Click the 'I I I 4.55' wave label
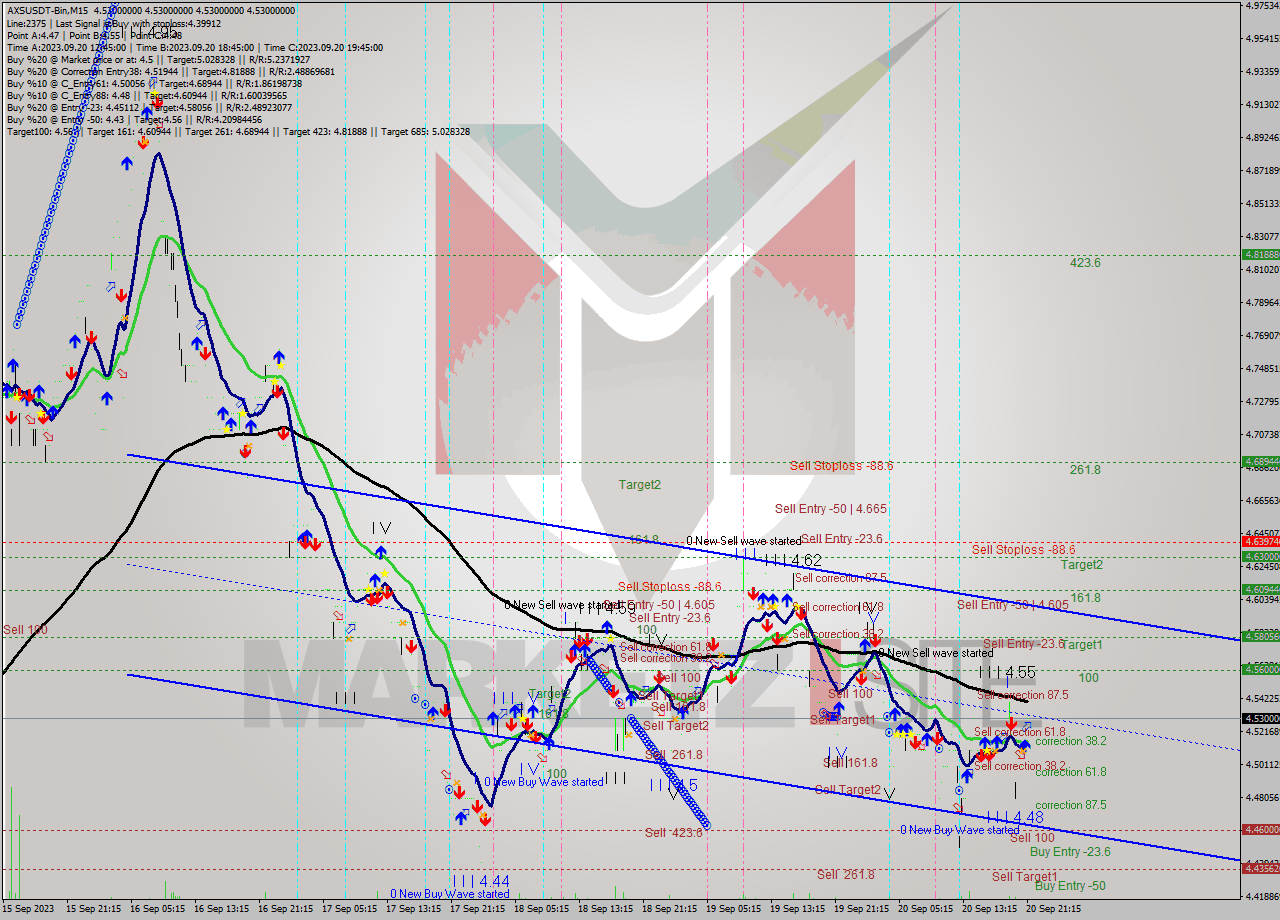 (x=1007, y=672)
